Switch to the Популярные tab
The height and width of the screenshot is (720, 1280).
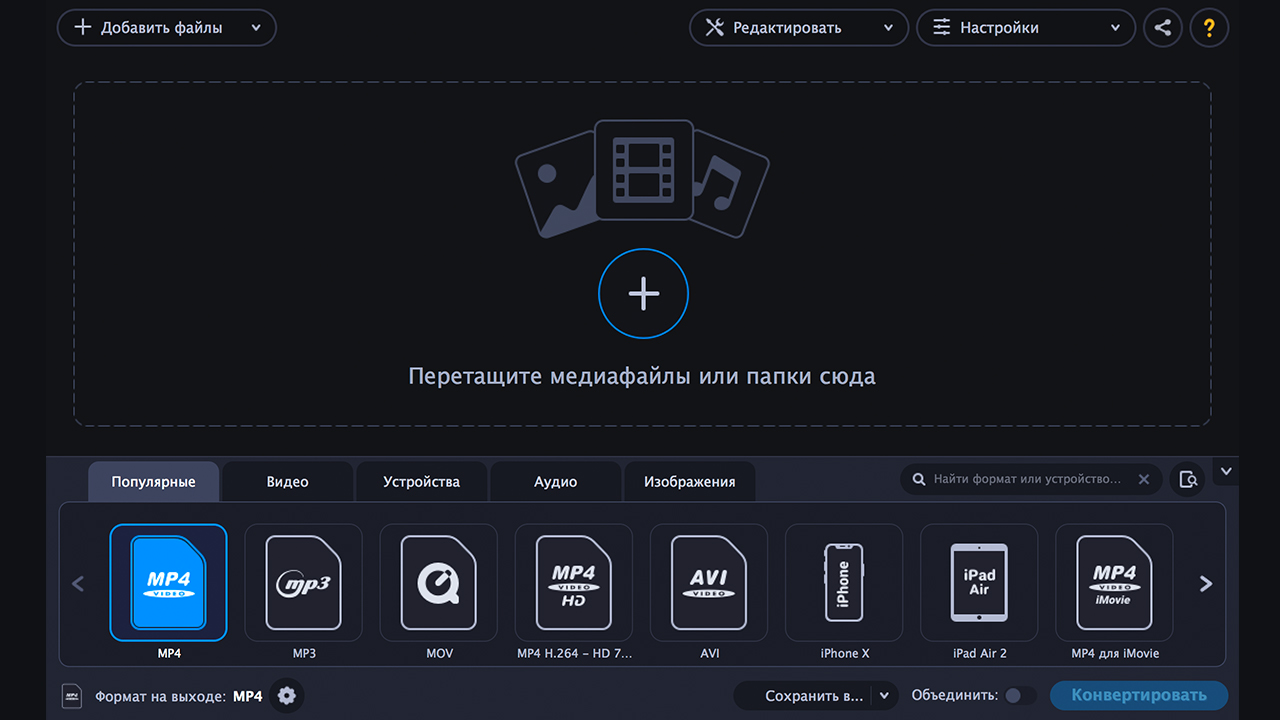tap(153, 481)
